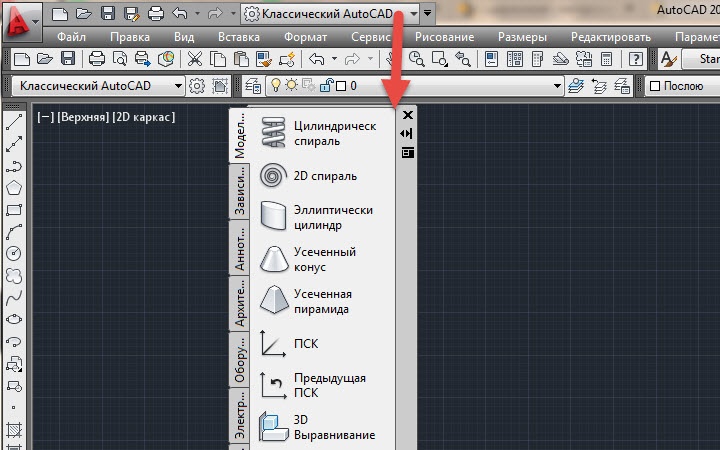This screenshot has width=720, height=450.
Task: Choose the Усеченный конус tool
Action: pyautogui.click(x=309, y=259)
